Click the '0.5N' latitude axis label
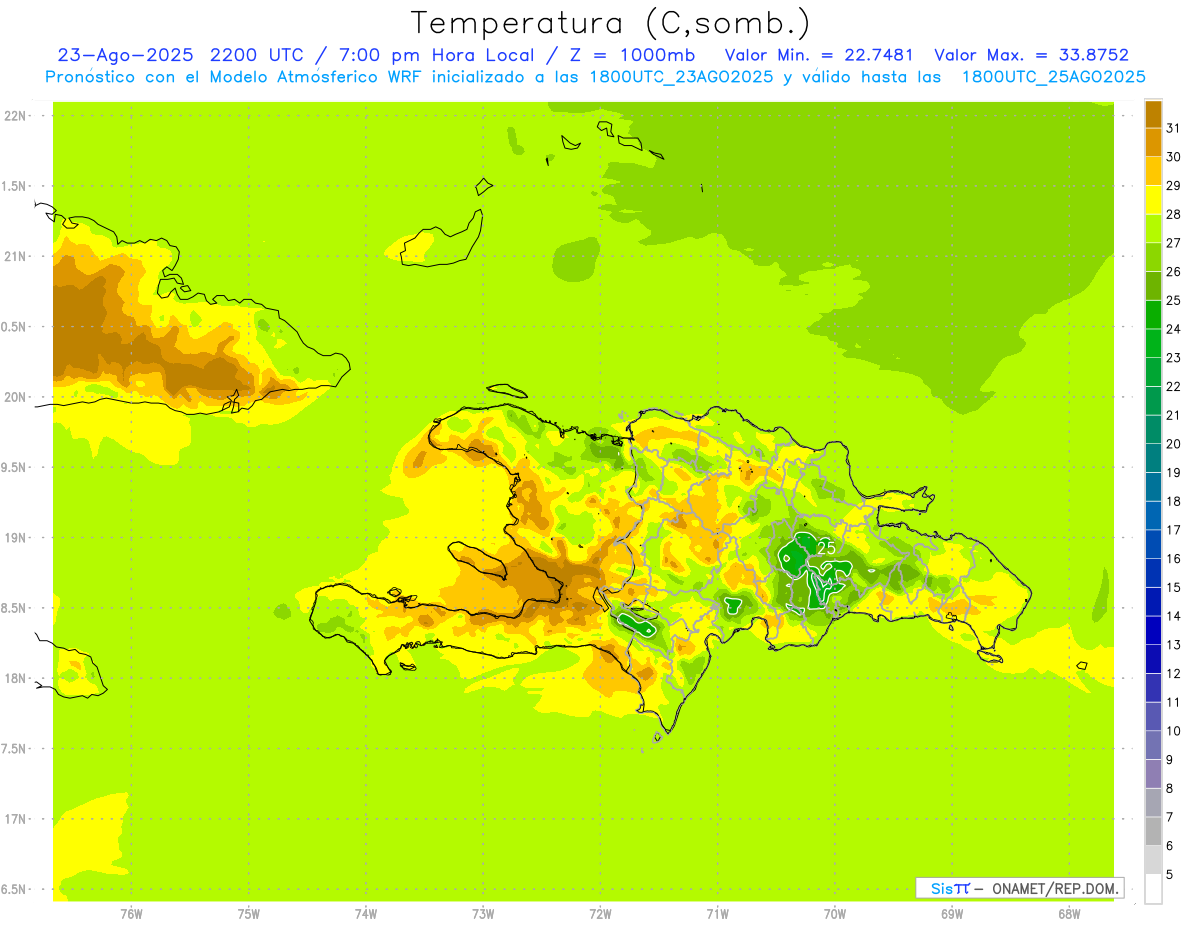 point(15,327)
